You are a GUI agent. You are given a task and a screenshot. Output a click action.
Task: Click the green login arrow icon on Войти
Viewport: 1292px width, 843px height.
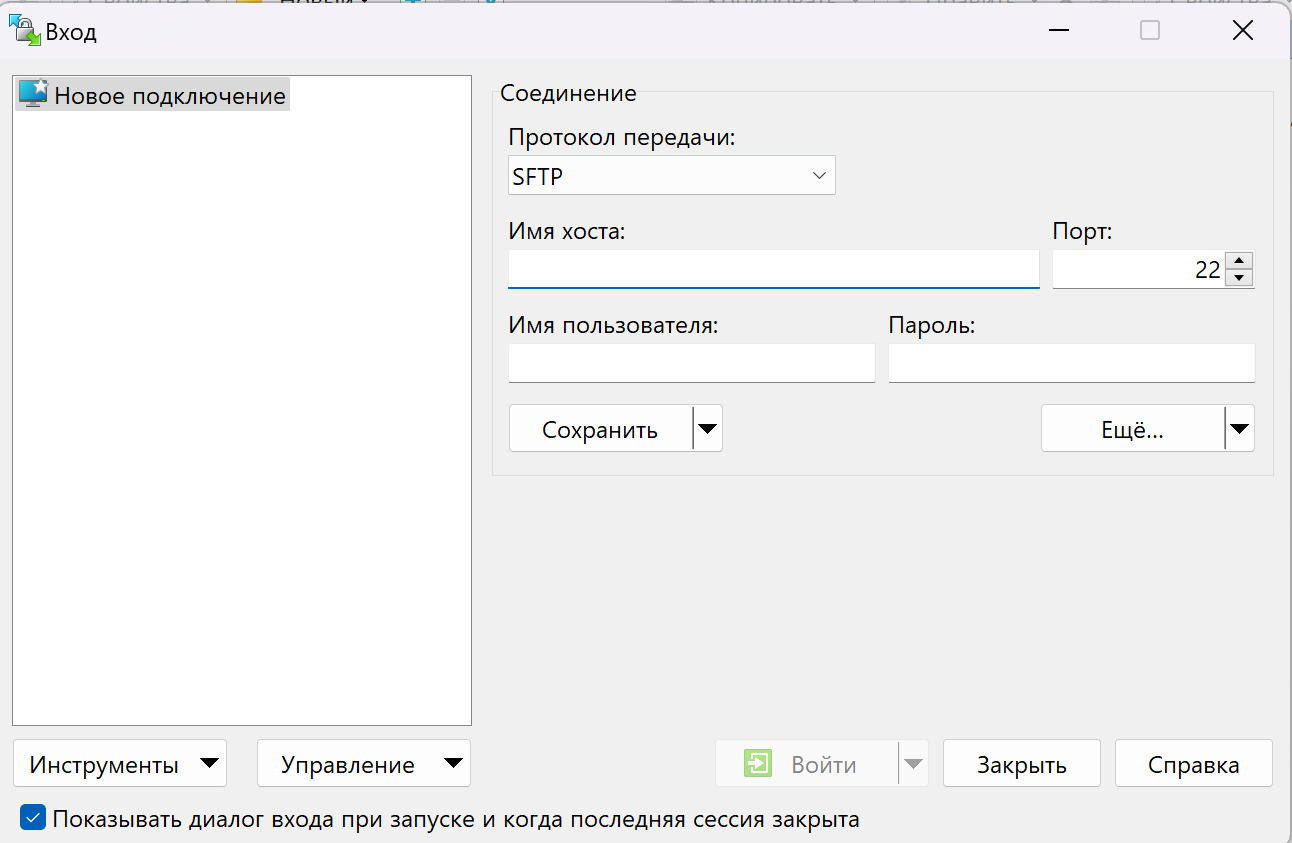[759, 763]
